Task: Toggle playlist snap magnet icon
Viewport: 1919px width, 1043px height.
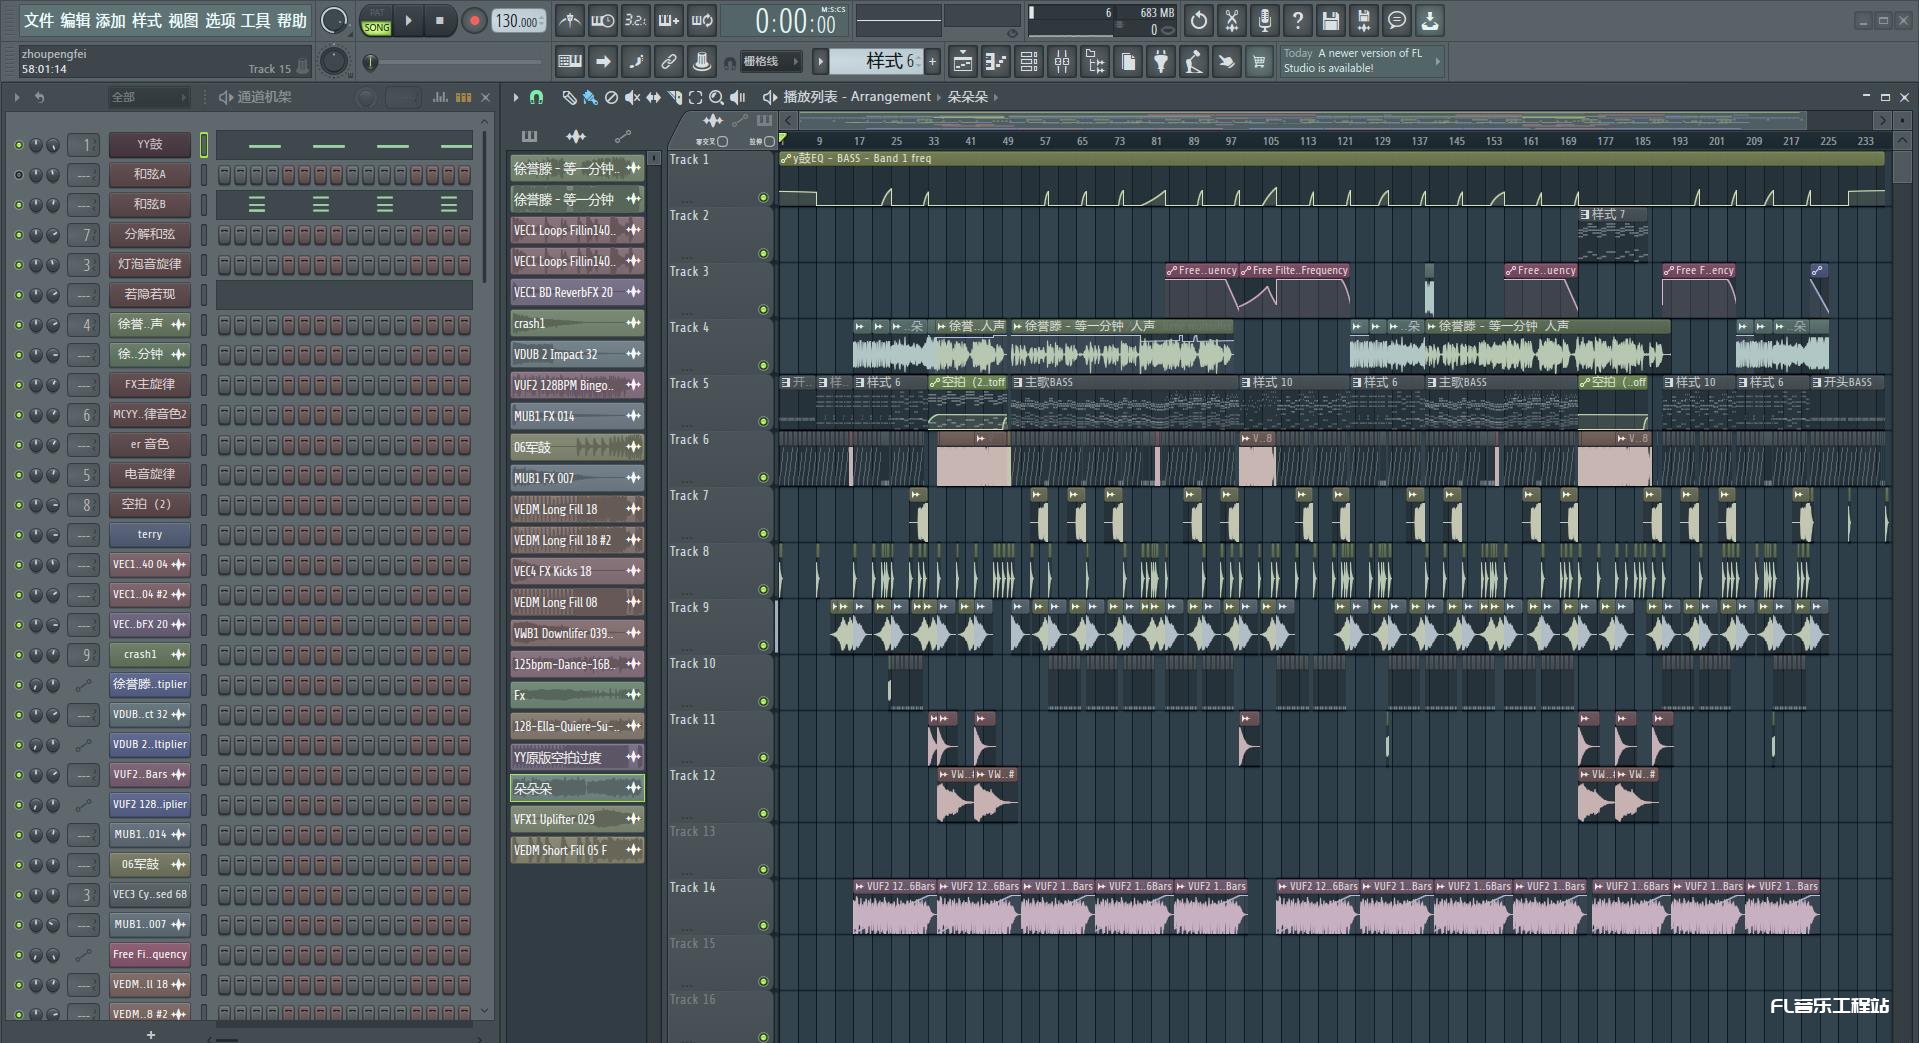Action: (x=537, y=97)
